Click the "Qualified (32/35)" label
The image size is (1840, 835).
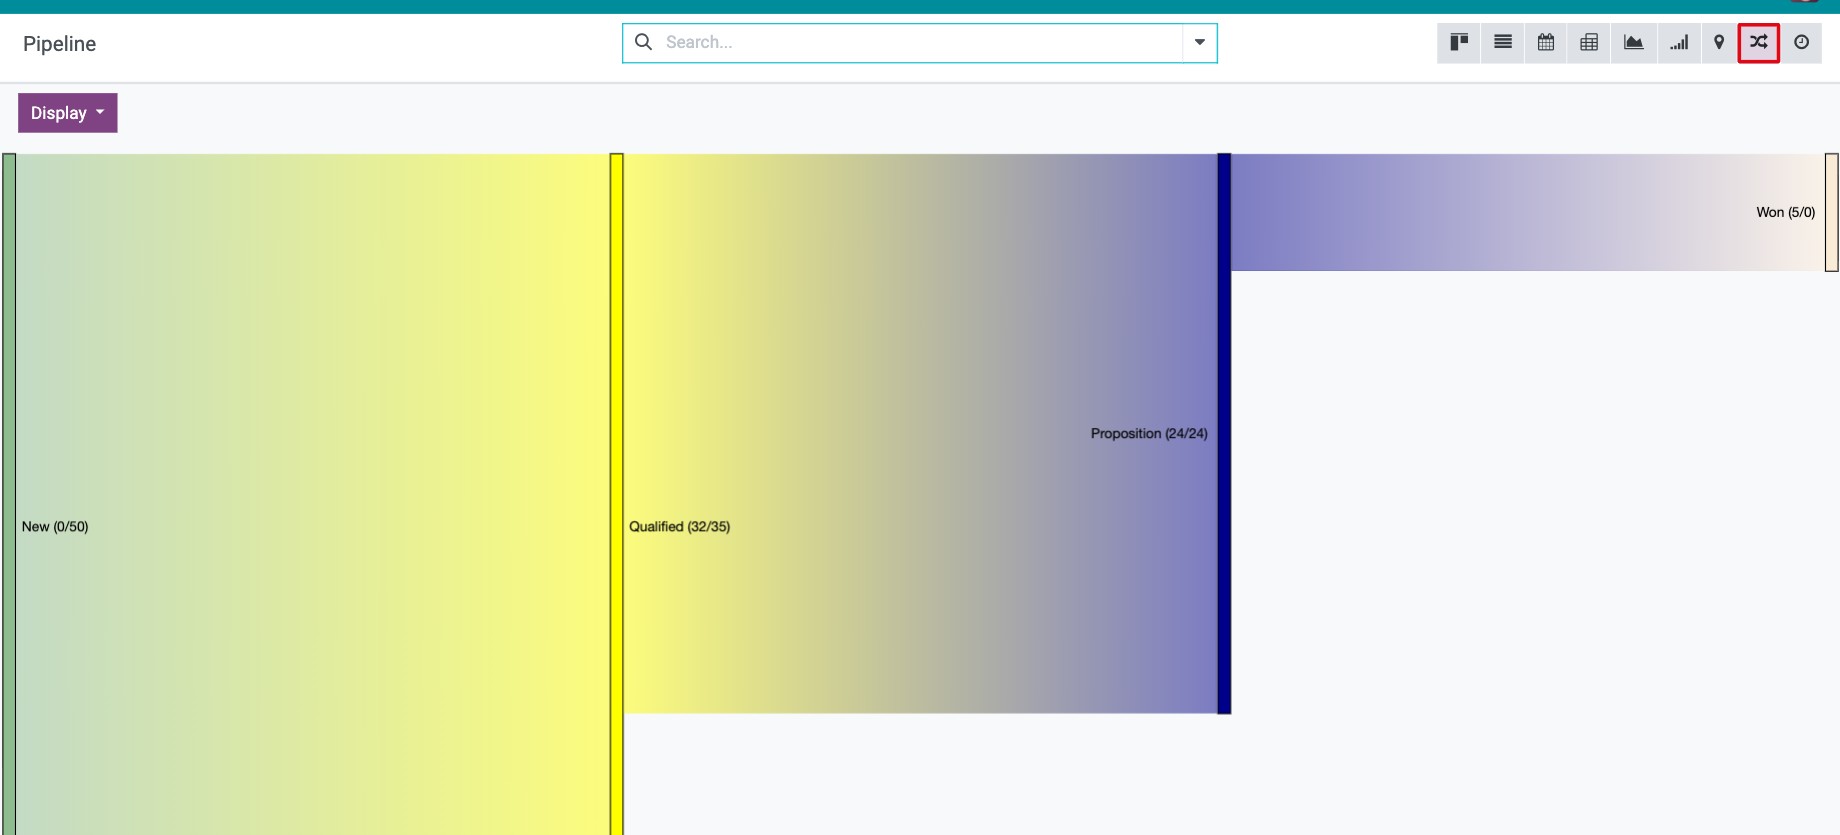click(x=680, y=527)
